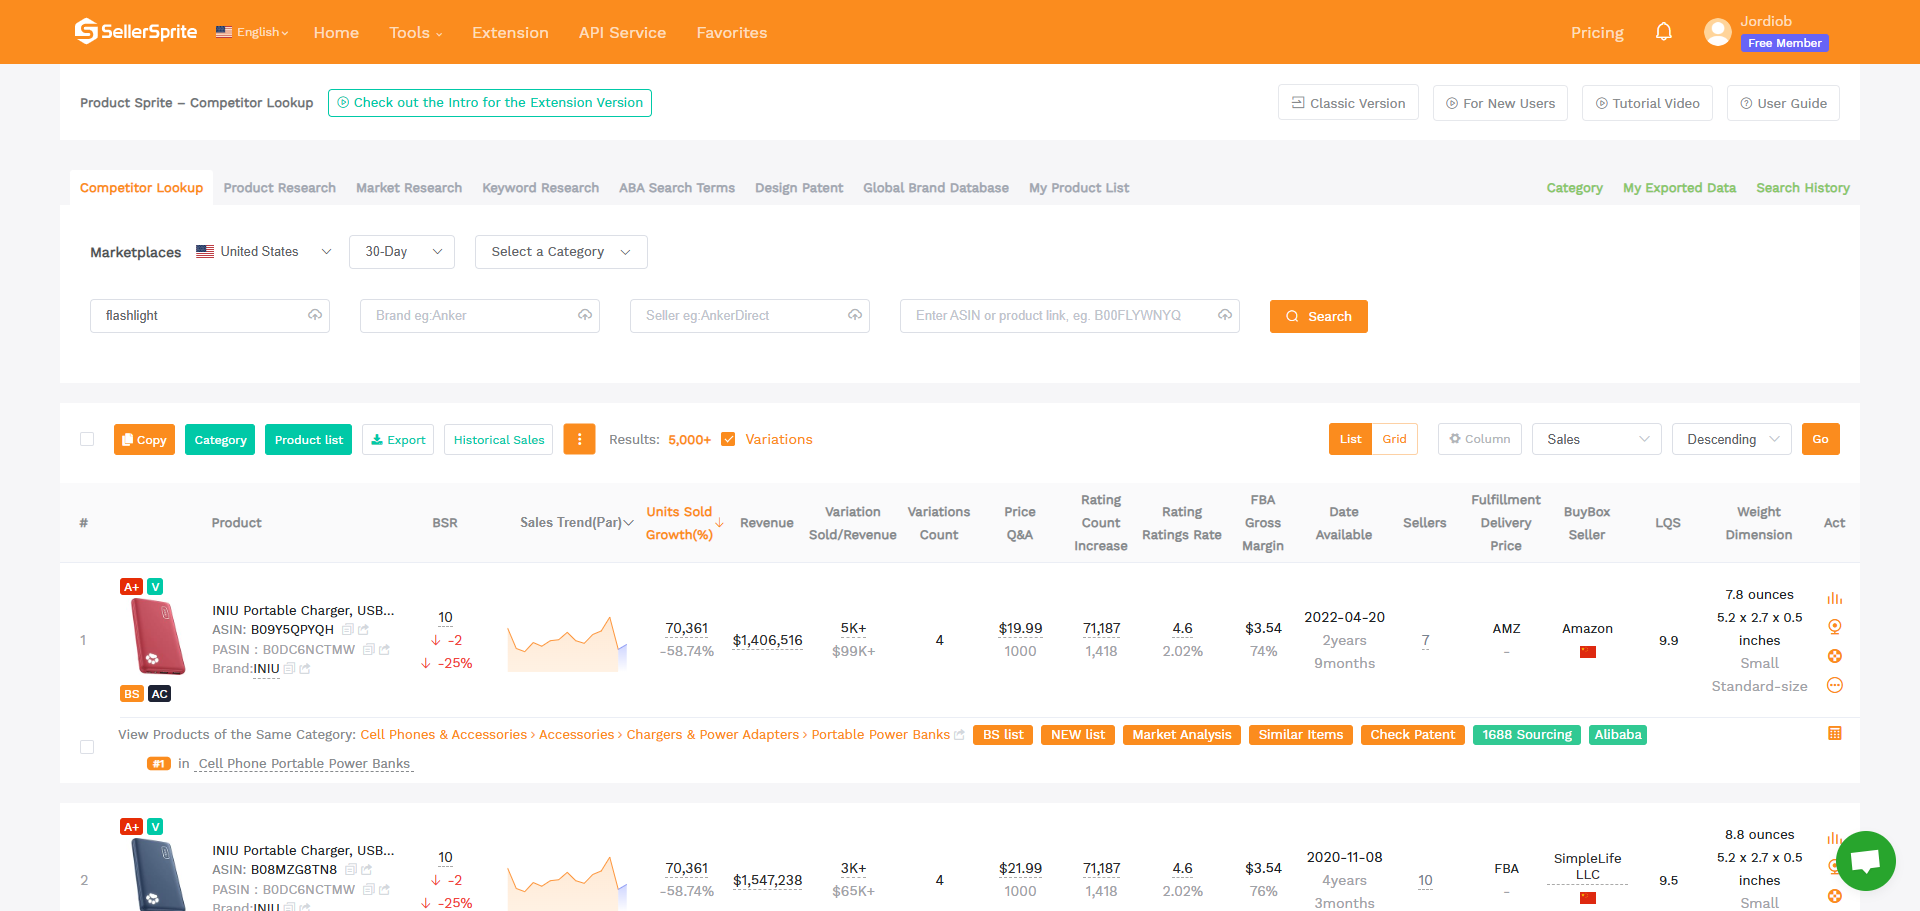Uncheck the Variations checkbox
1920x911 pixels.
pos(728,439)
